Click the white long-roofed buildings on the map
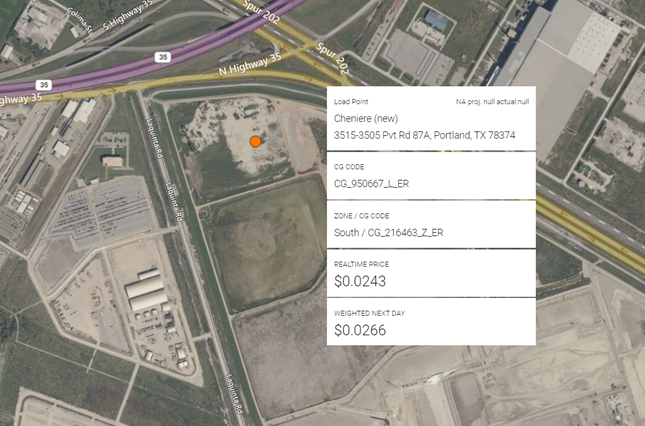The image size is (645, 426). pos(147,292)
